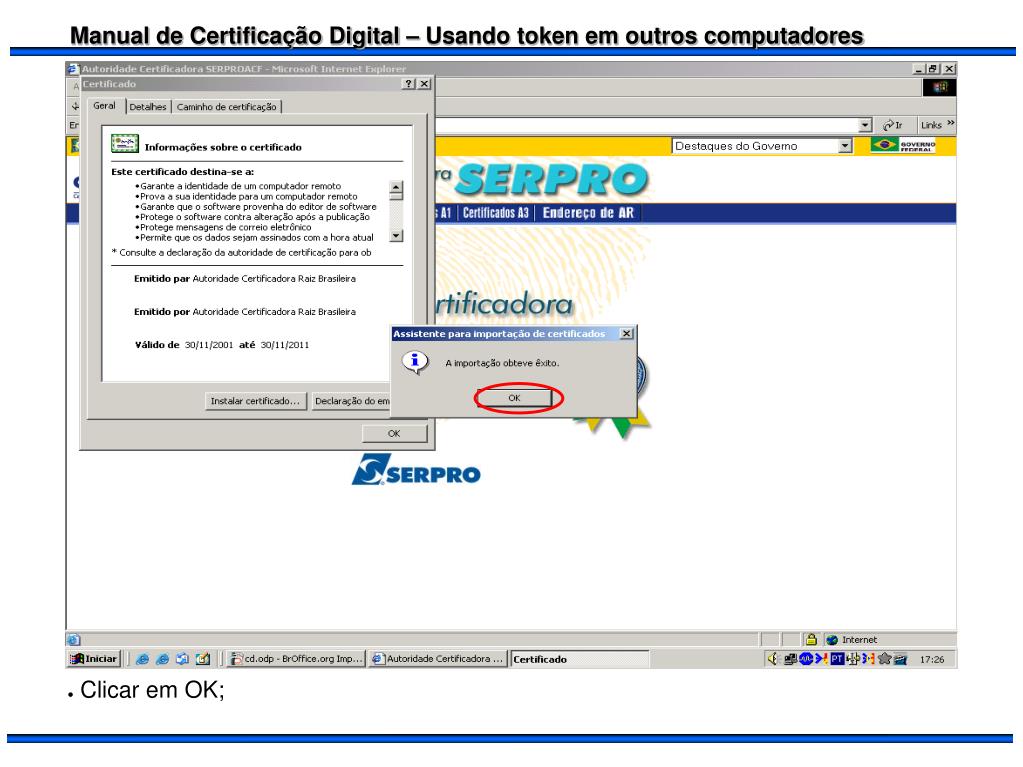Screen dimensions: 1023x767
Task: Open the Certificados A3 menu item
Action: coord(495,213)
